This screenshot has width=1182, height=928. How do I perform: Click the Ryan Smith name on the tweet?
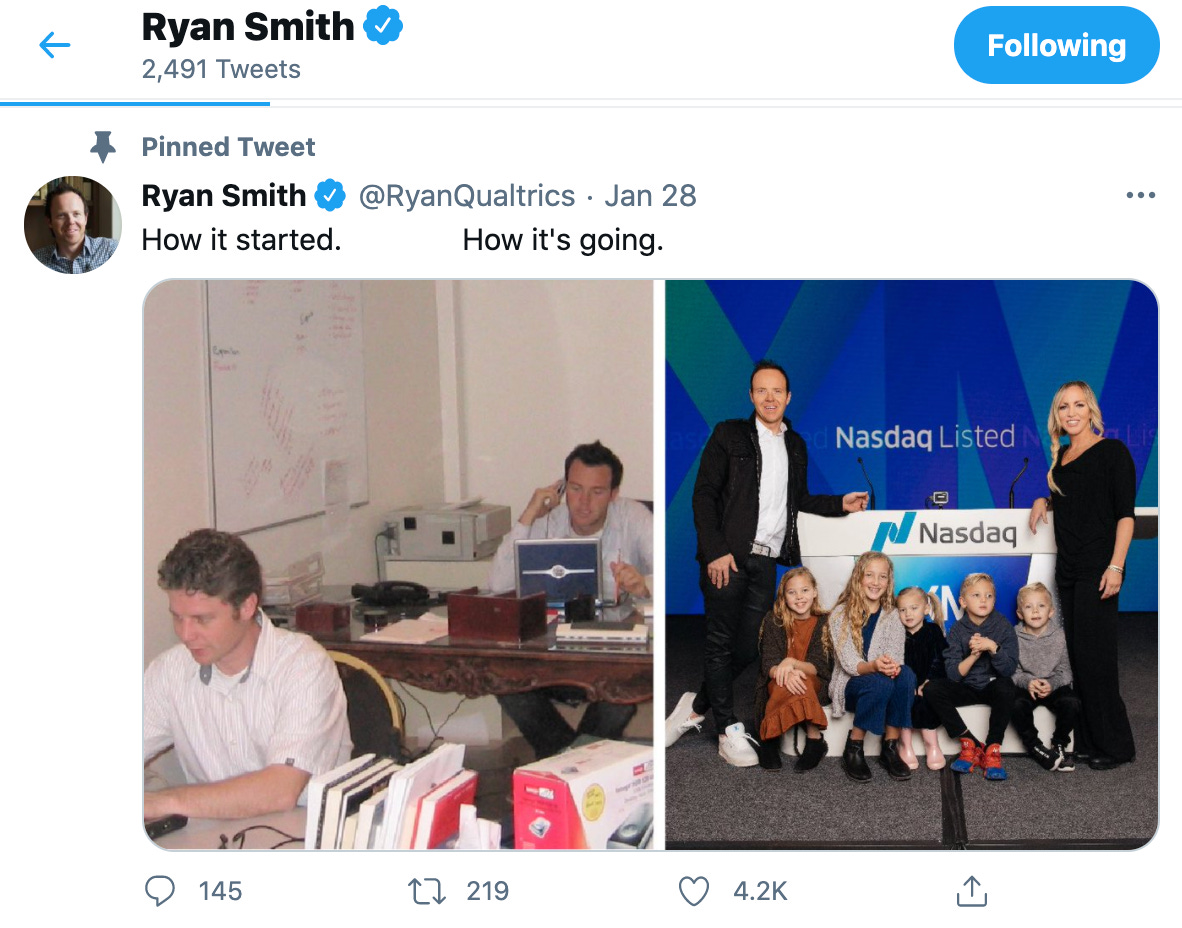click(224, 195)
